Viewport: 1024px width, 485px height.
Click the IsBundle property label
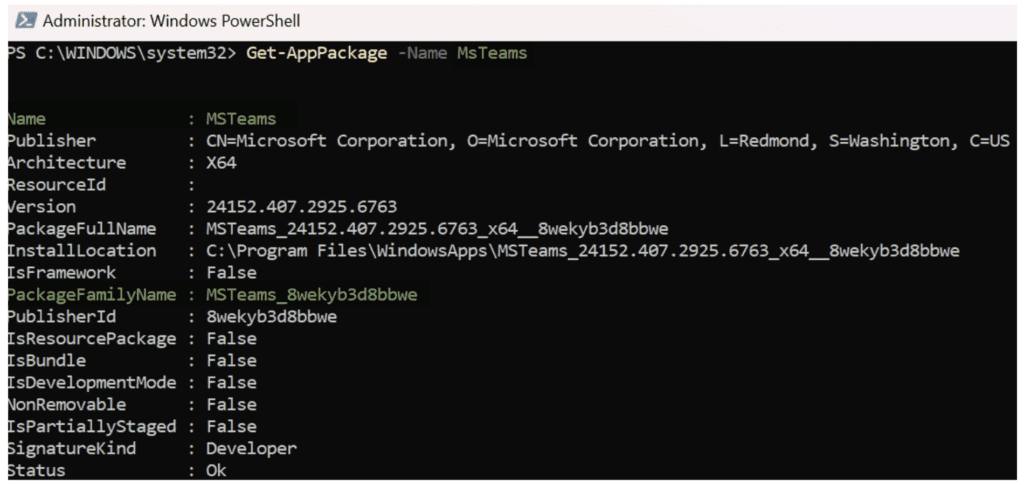[x=46, y=361]
